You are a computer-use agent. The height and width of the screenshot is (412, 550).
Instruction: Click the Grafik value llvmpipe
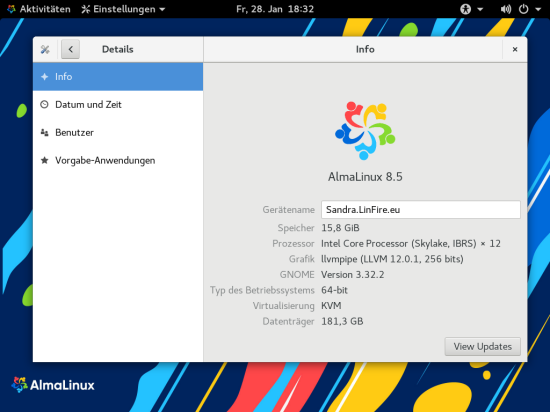click(x=392, y=259)
